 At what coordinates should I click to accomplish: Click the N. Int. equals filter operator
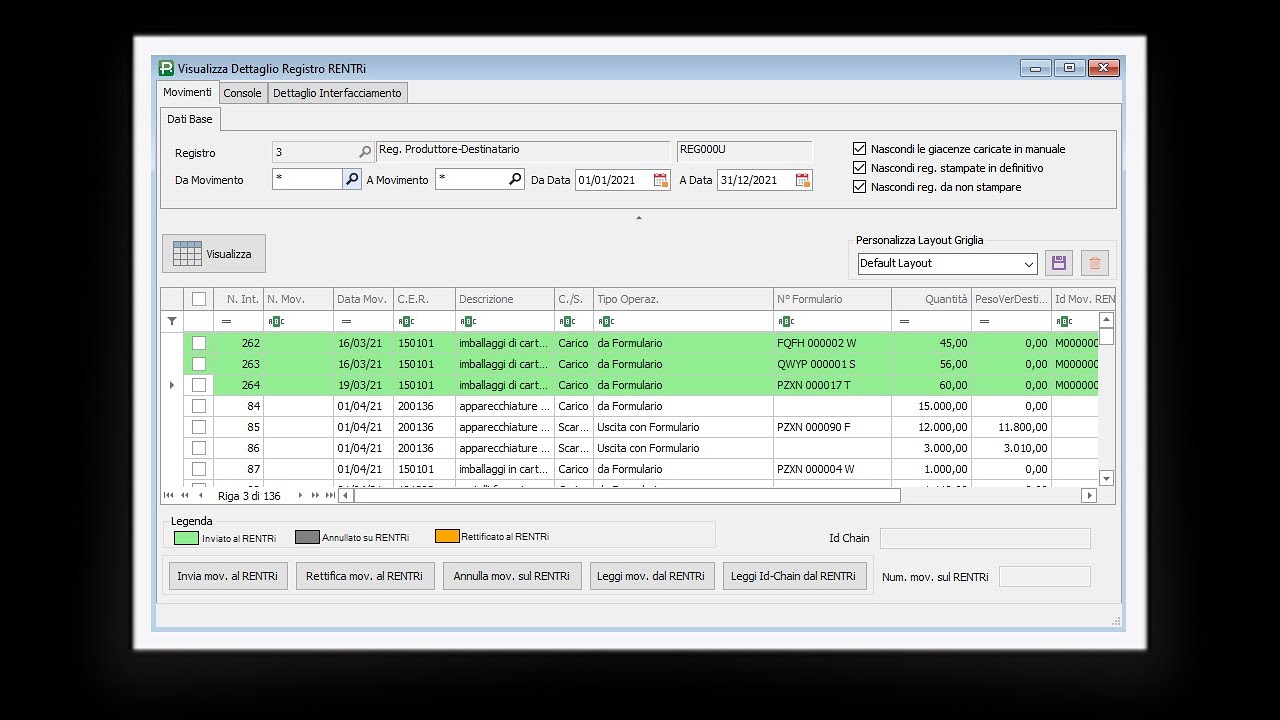click(x=226, y=321)
